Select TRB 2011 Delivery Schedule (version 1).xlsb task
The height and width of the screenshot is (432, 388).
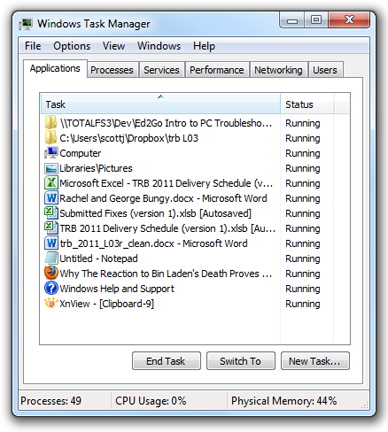click(195, 228)
